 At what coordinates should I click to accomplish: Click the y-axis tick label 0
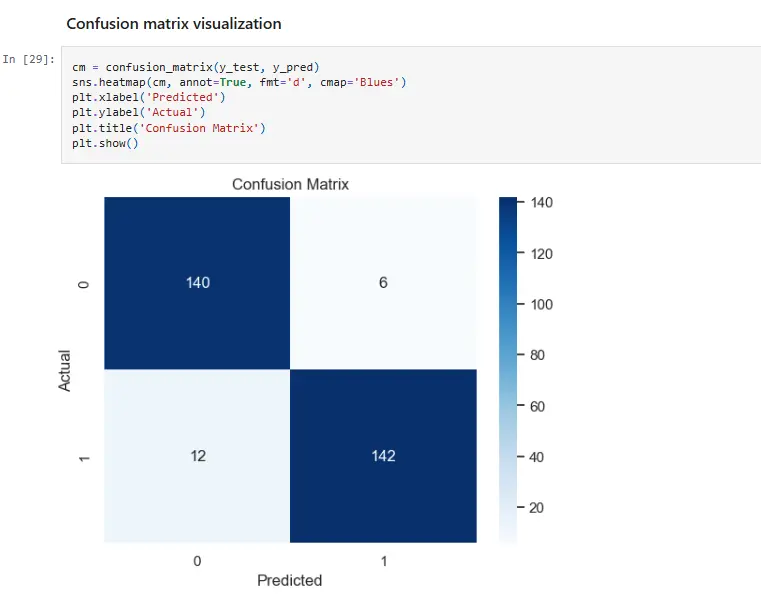pyautogui.click(x=83, y=284)
